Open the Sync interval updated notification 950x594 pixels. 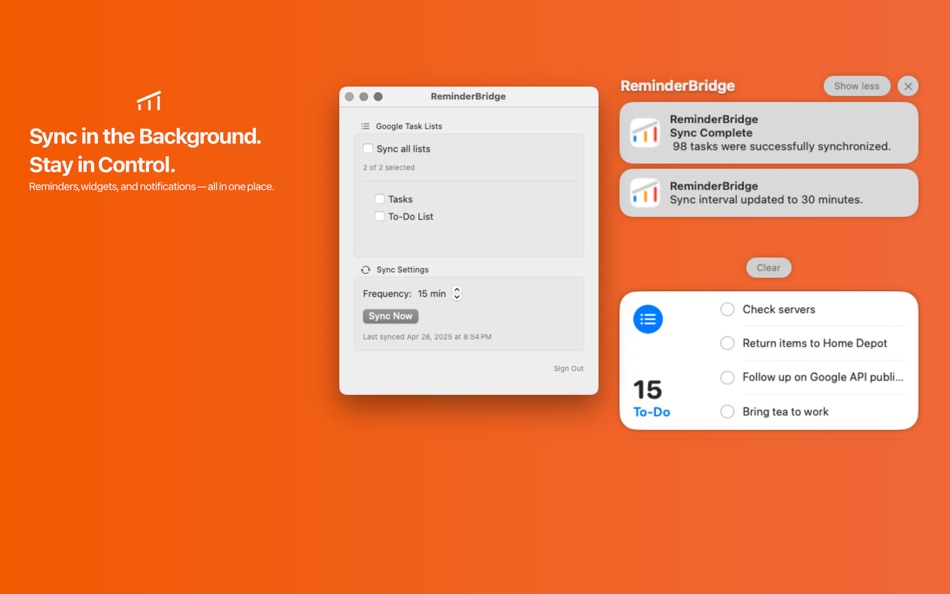[768, 193]
